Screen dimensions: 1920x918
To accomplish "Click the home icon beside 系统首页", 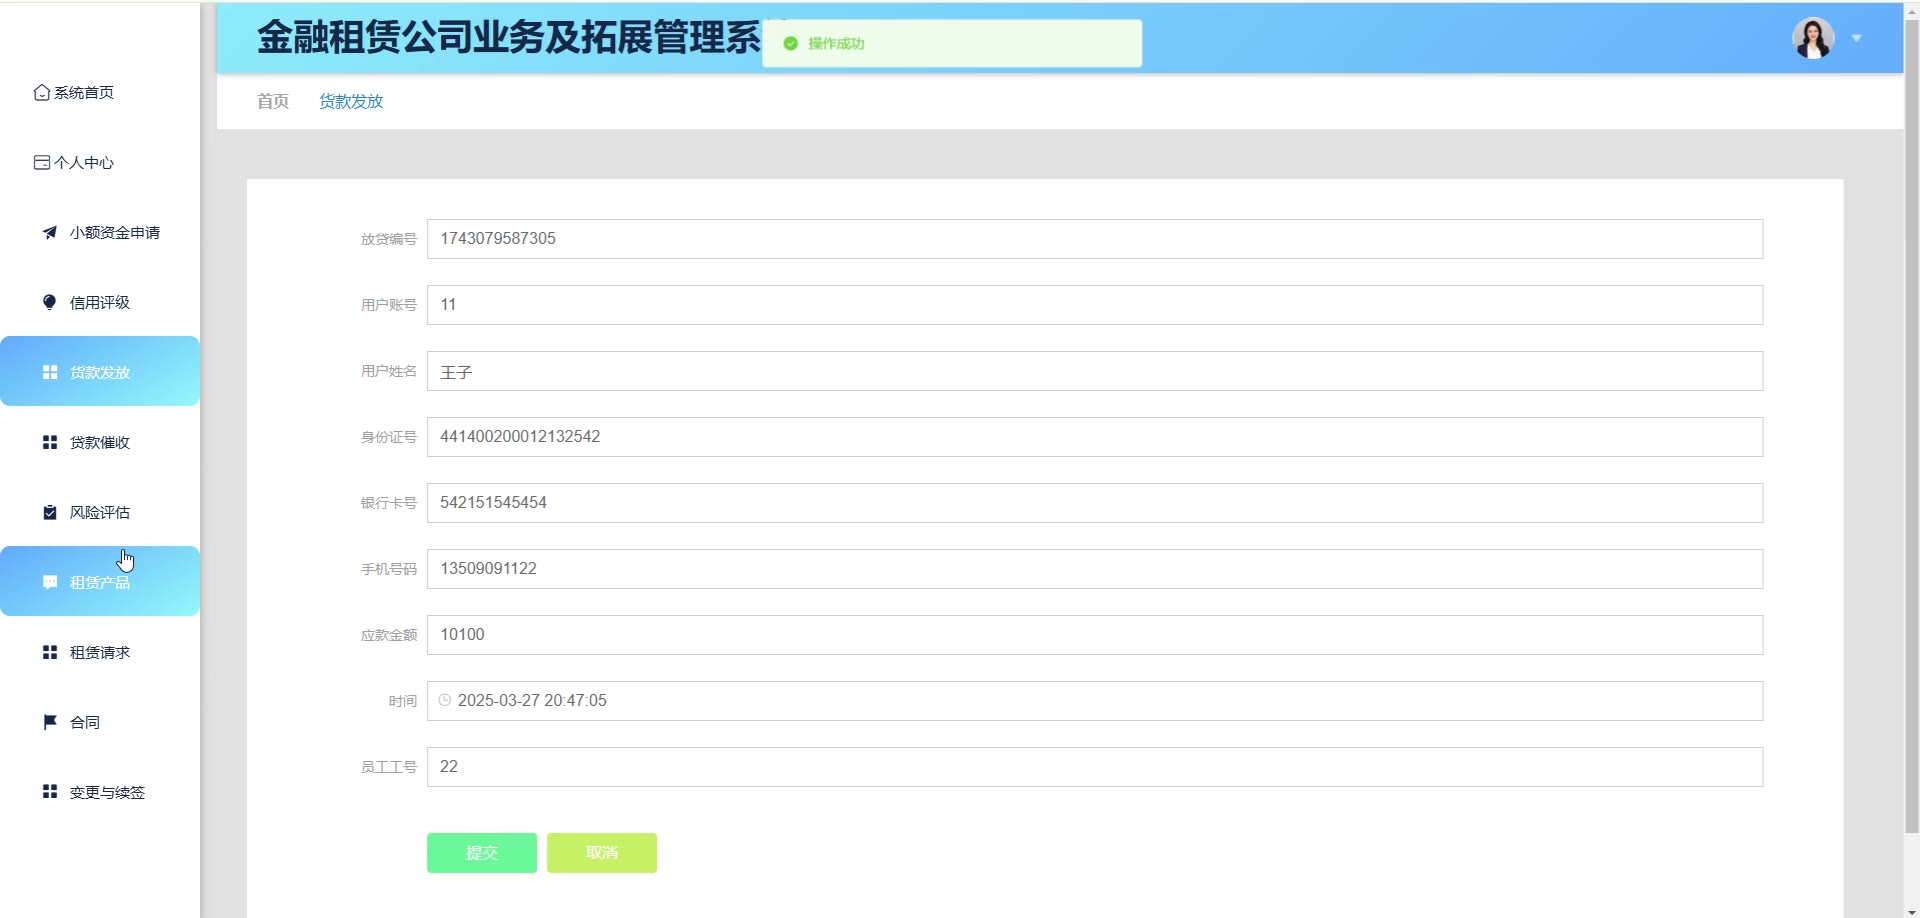I will tap(41, 93).
